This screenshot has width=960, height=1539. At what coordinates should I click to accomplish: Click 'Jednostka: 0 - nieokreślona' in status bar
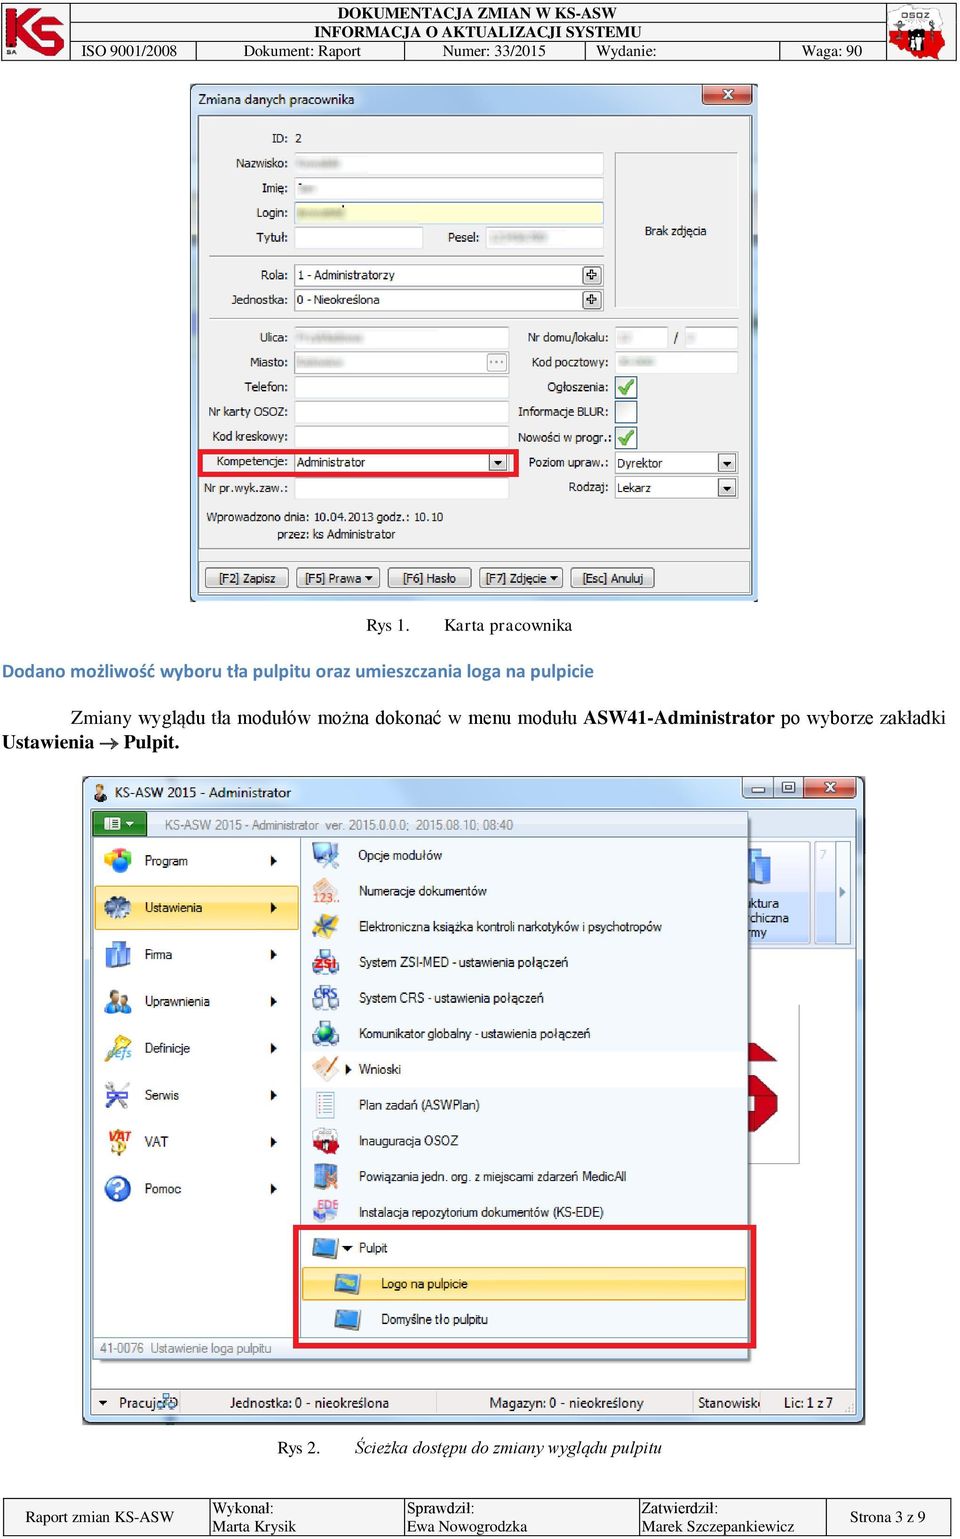tap(309, 1403)
